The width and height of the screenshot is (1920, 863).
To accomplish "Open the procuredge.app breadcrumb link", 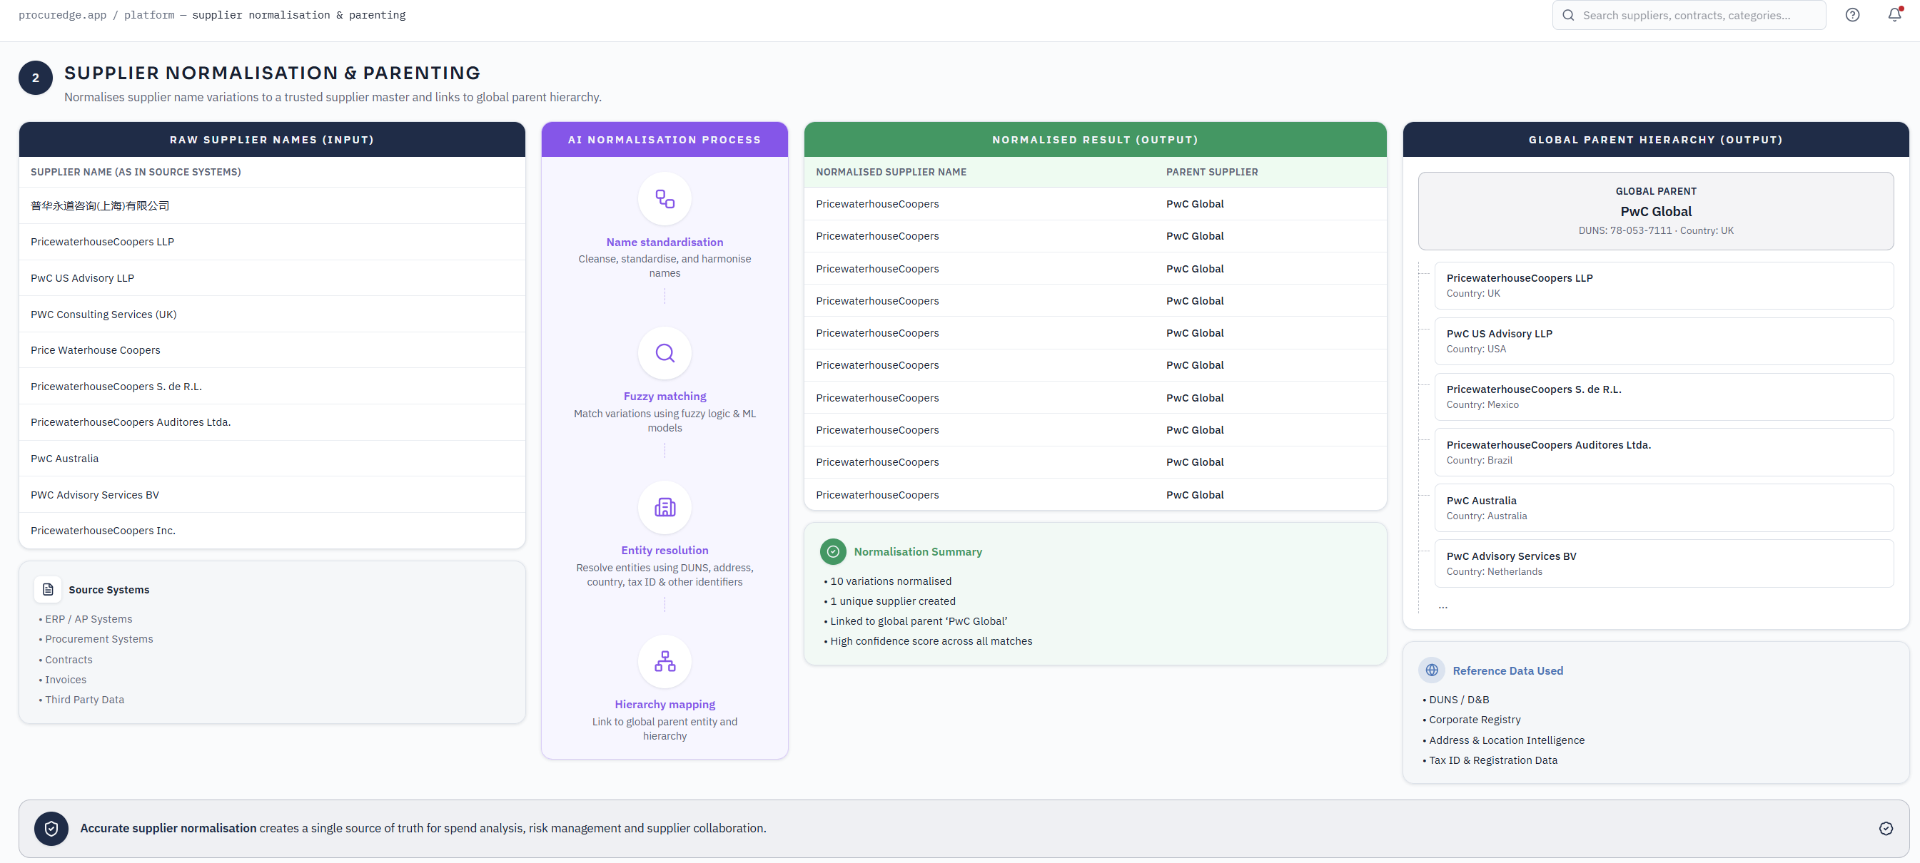I will (x=62, y=15).
